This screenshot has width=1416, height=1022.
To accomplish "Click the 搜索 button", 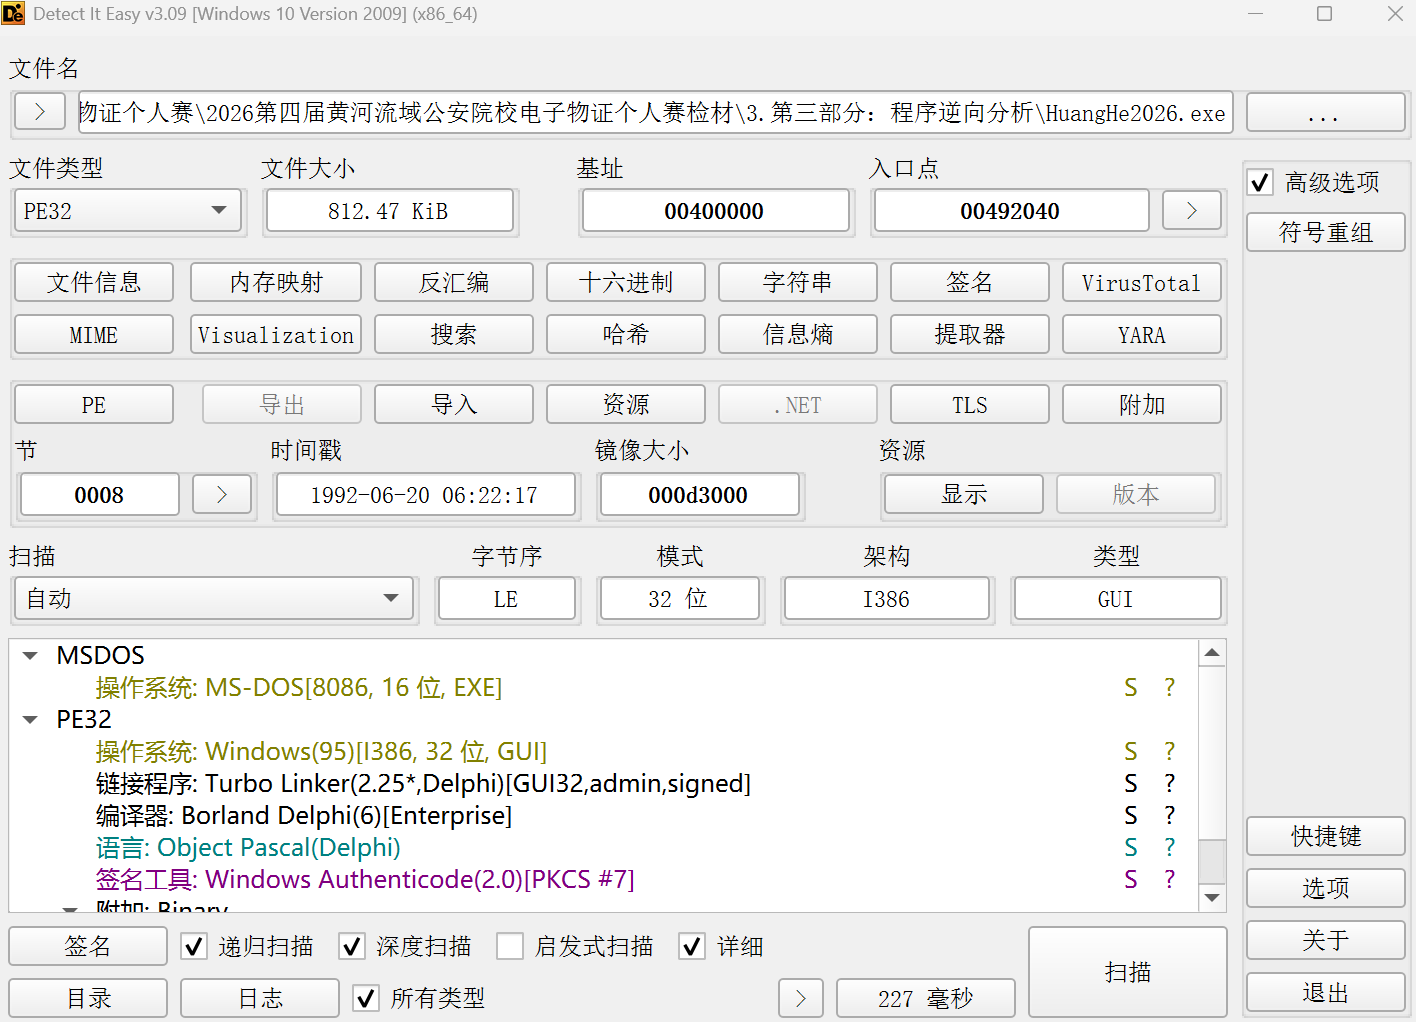I will click(x=454, y=334).
